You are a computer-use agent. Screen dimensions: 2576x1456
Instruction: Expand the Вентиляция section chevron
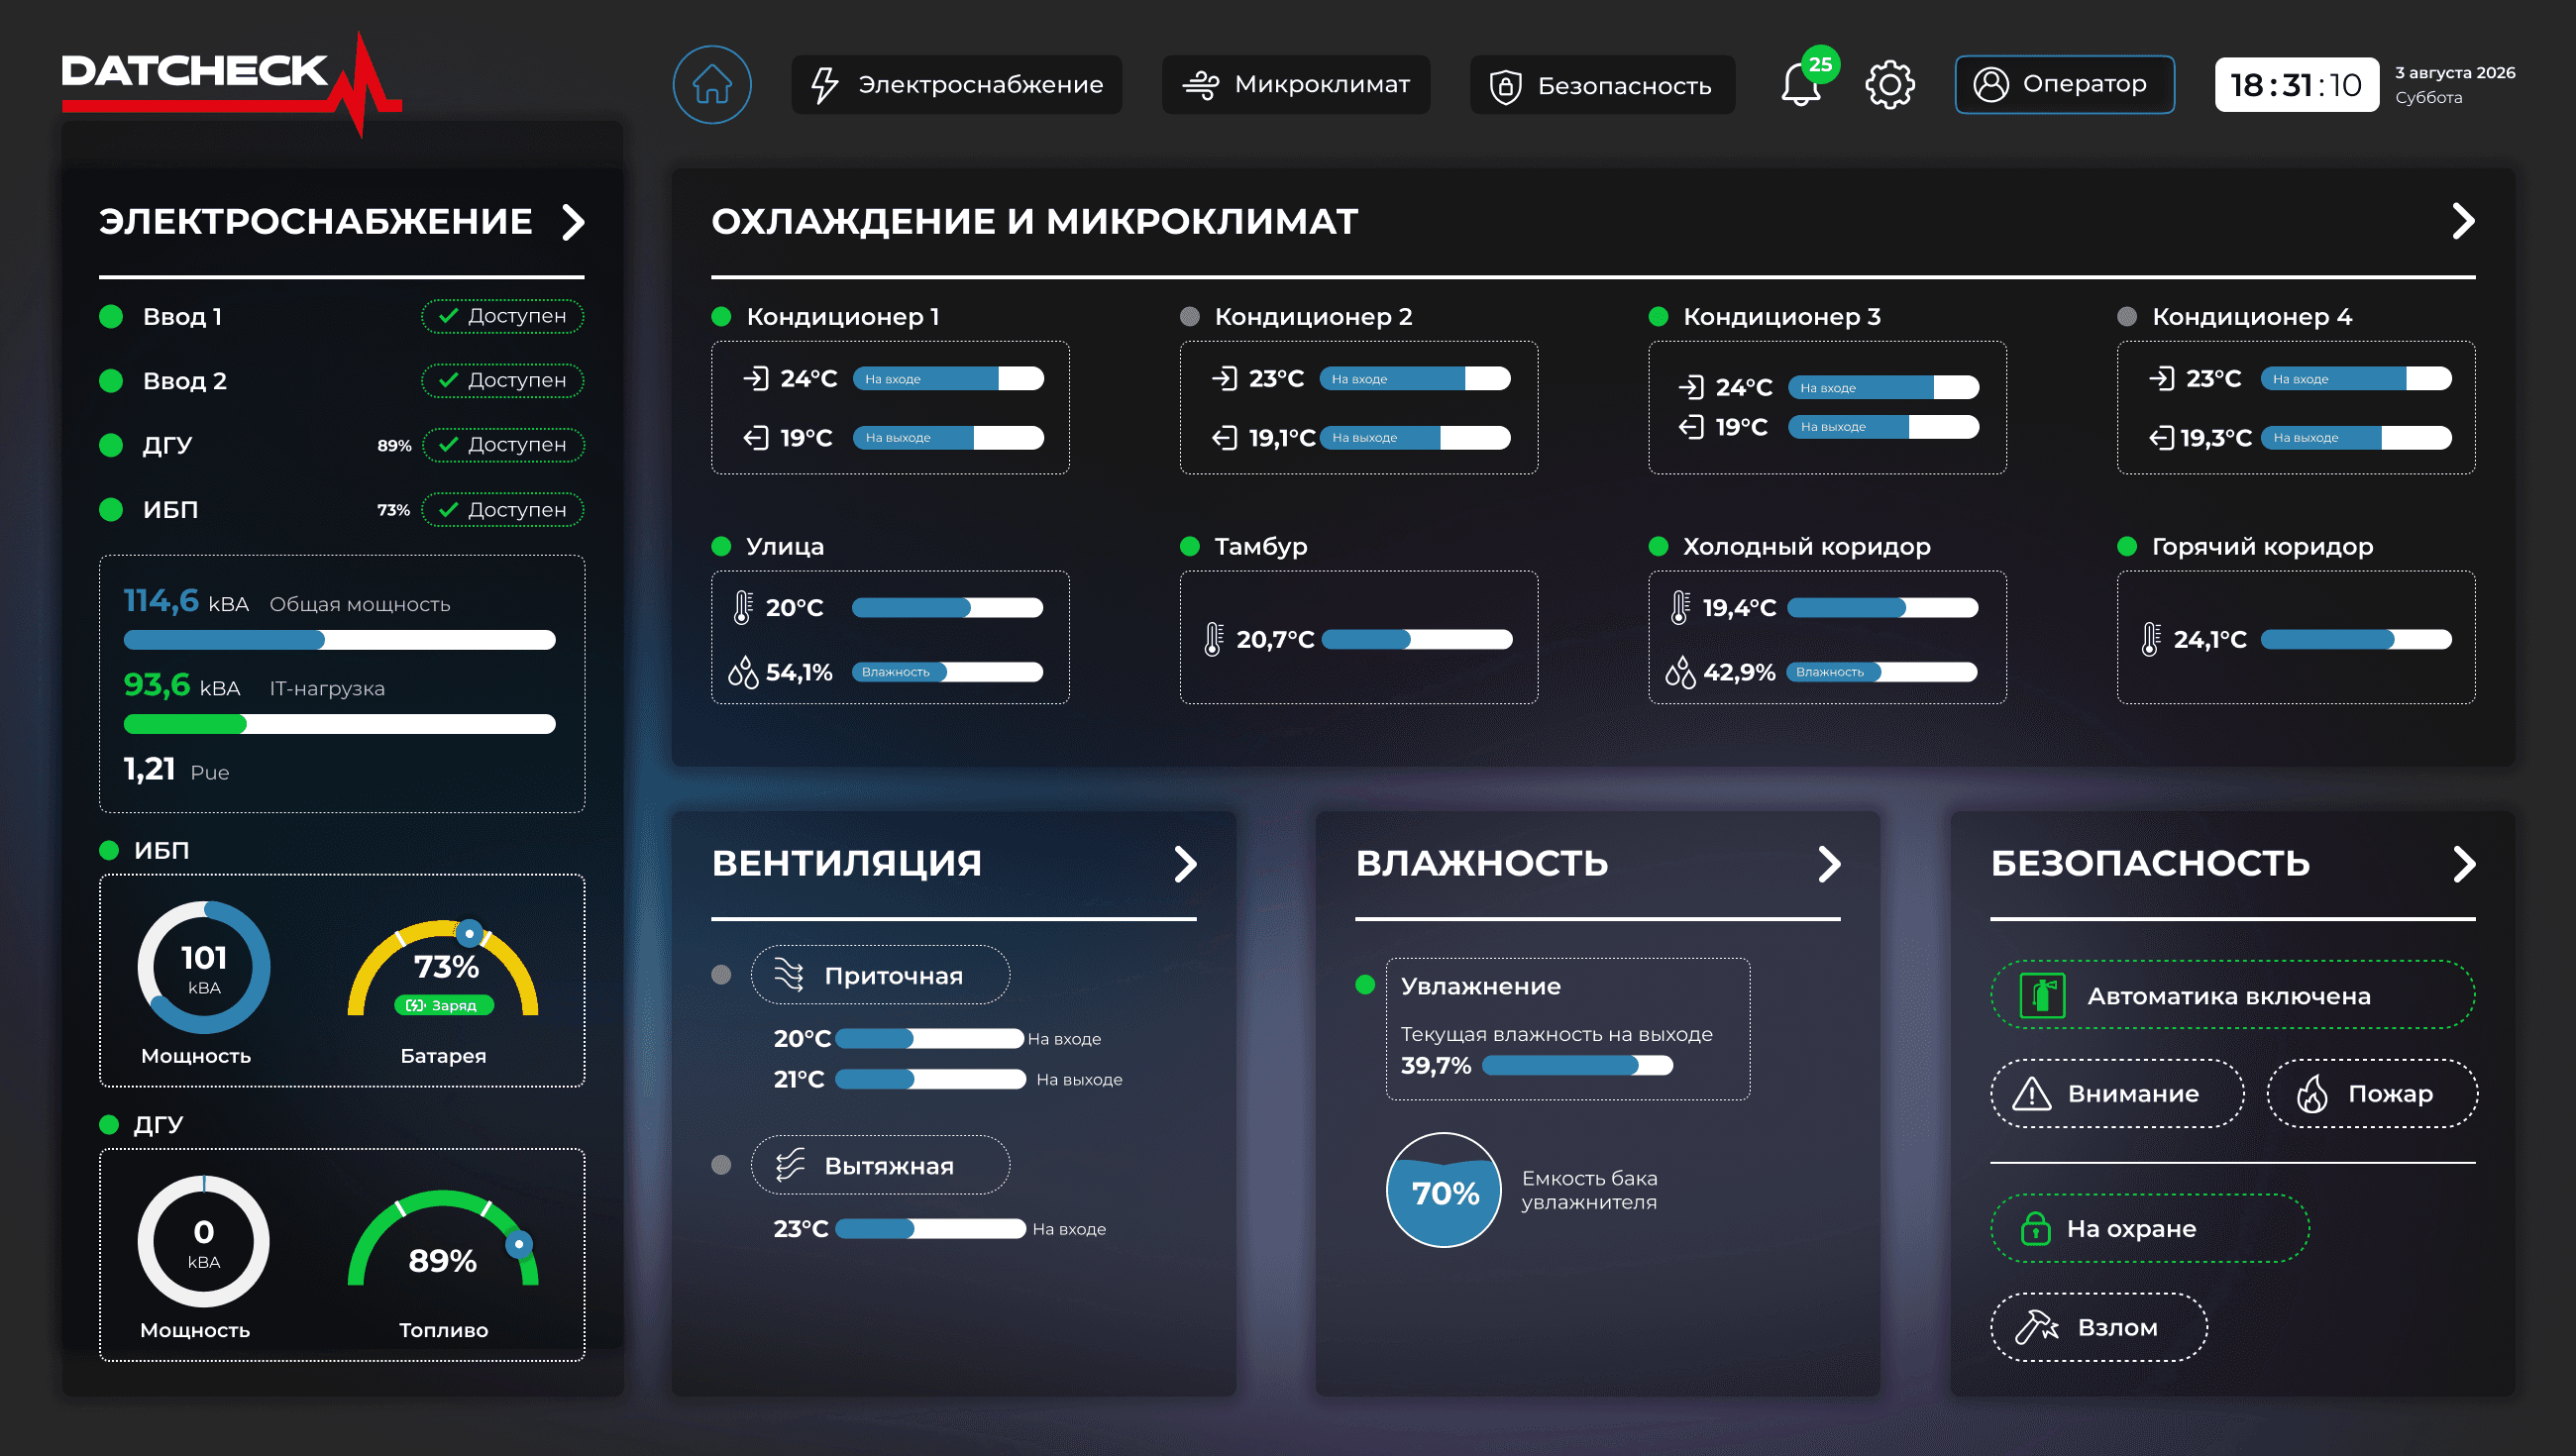click(x=1186, y=863)
